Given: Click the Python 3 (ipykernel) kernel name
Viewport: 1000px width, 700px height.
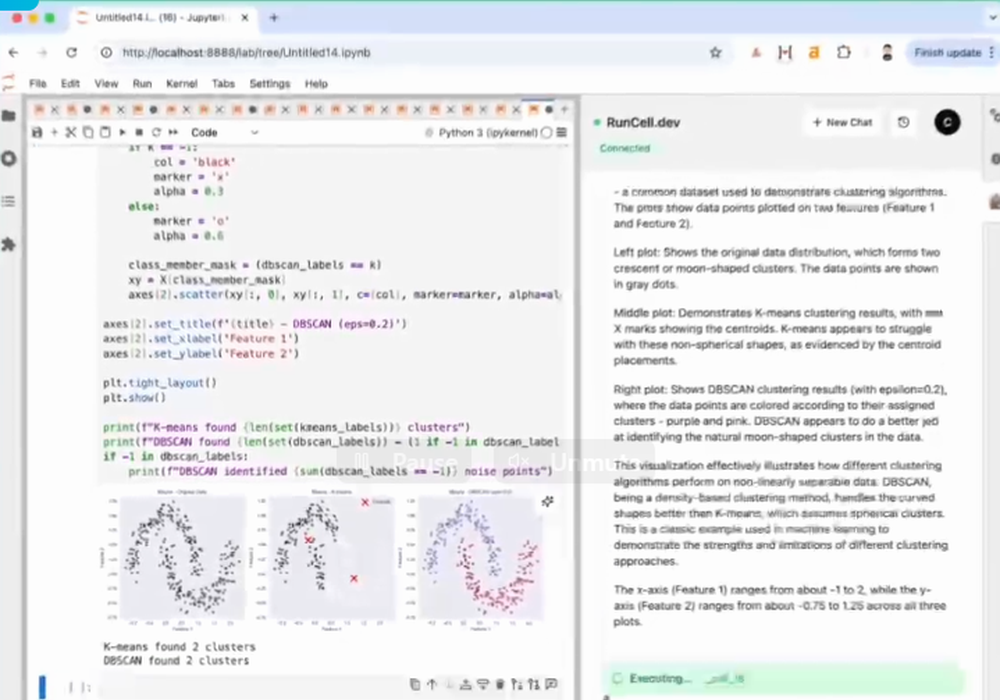Looking at the screenshot, I should point(488,133).
